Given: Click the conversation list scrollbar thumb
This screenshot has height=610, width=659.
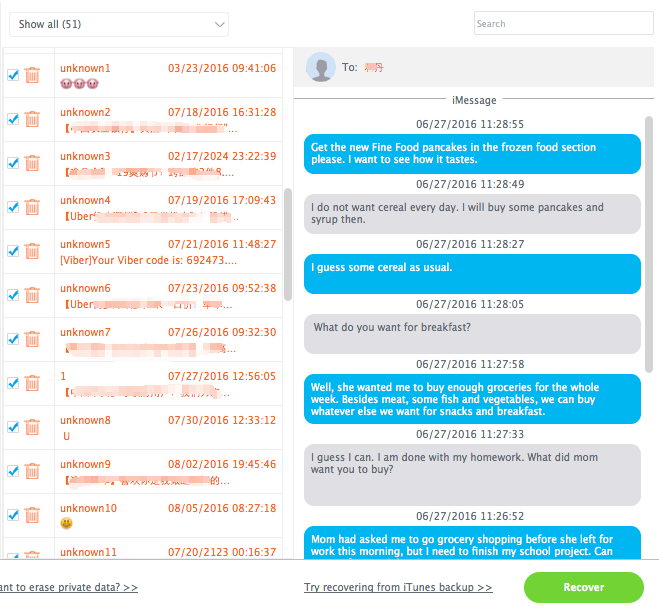Looking at the screenshot, I should point(288,244).
